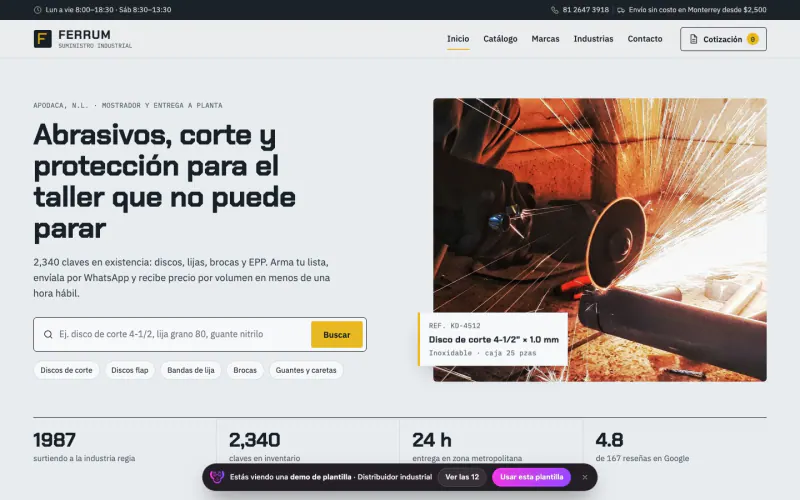Image resolution: width=800 pixels, height=500 pixels.
Task: Click the 1987 statistic
Action: (84, 447)
